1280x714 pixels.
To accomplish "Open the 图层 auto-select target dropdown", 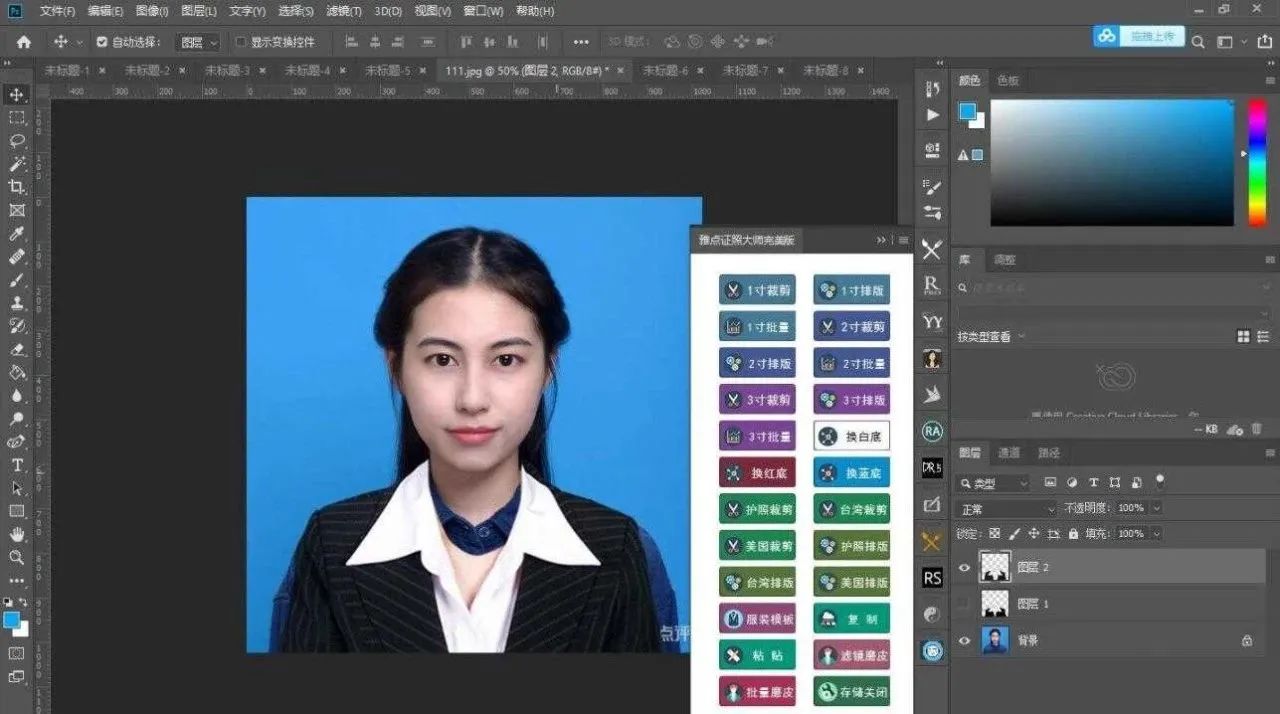I will [x=198, y=43].
